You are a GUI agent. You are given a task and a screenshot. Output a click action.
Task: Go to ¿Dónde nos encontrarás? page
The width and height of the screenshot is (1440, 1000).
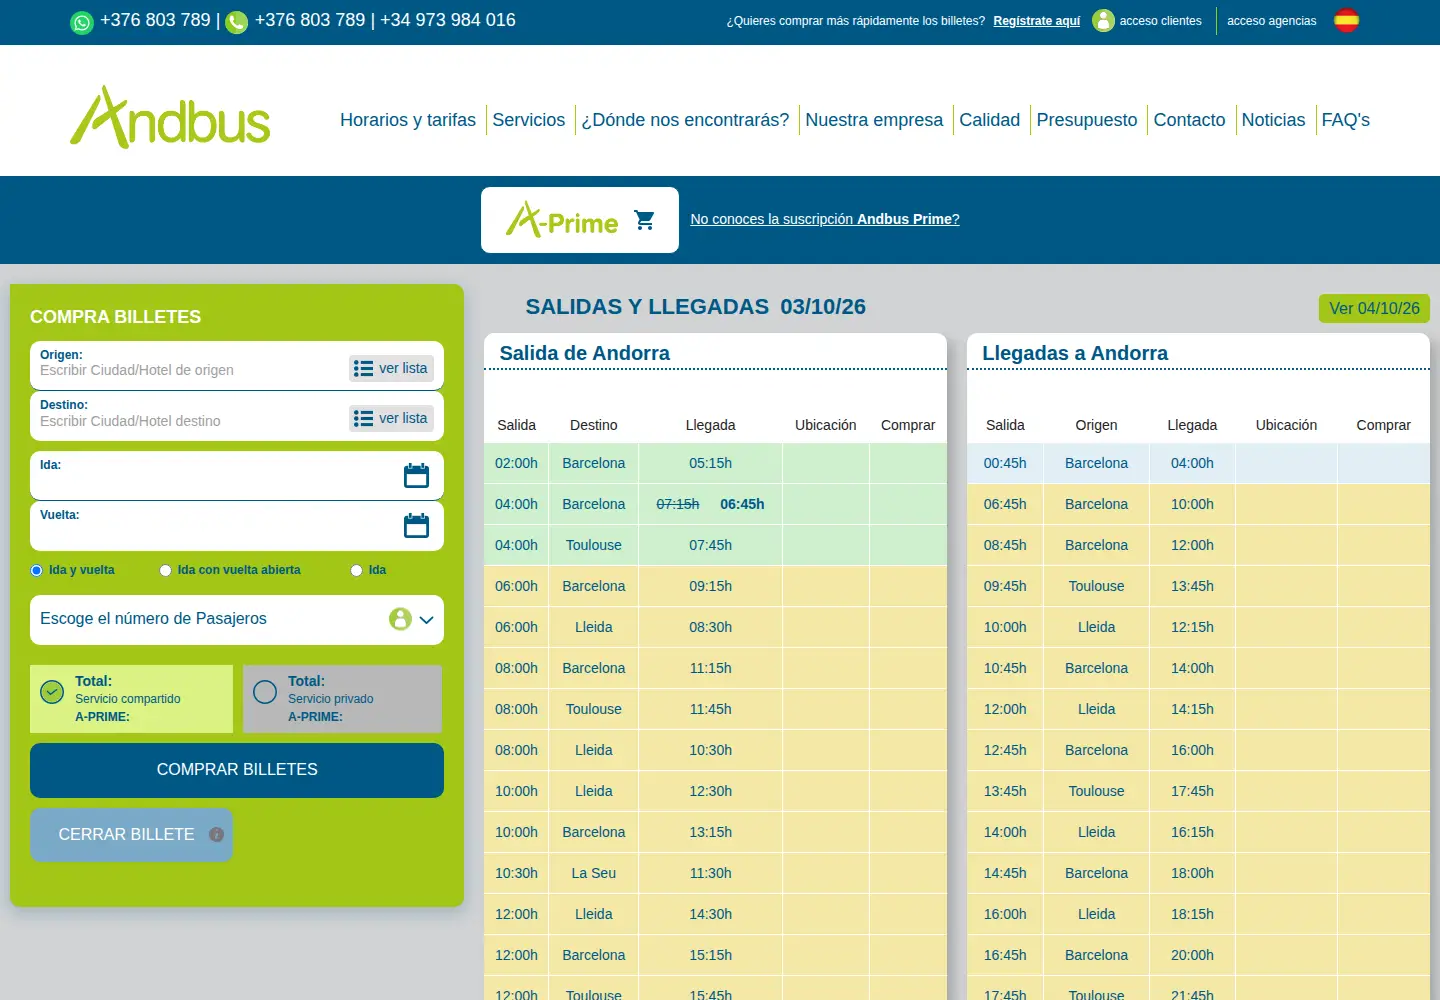pyautogui.click(x=685, y=120)
